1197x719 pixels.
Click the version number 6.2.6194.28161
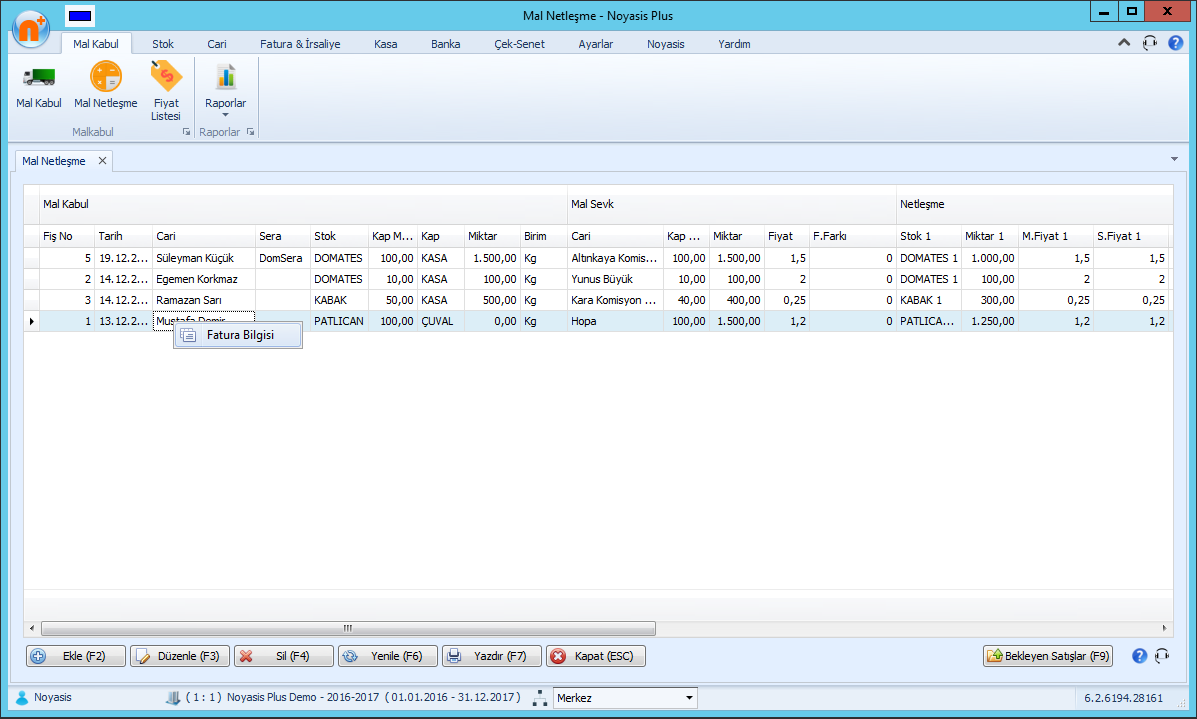coord(1123,698)
